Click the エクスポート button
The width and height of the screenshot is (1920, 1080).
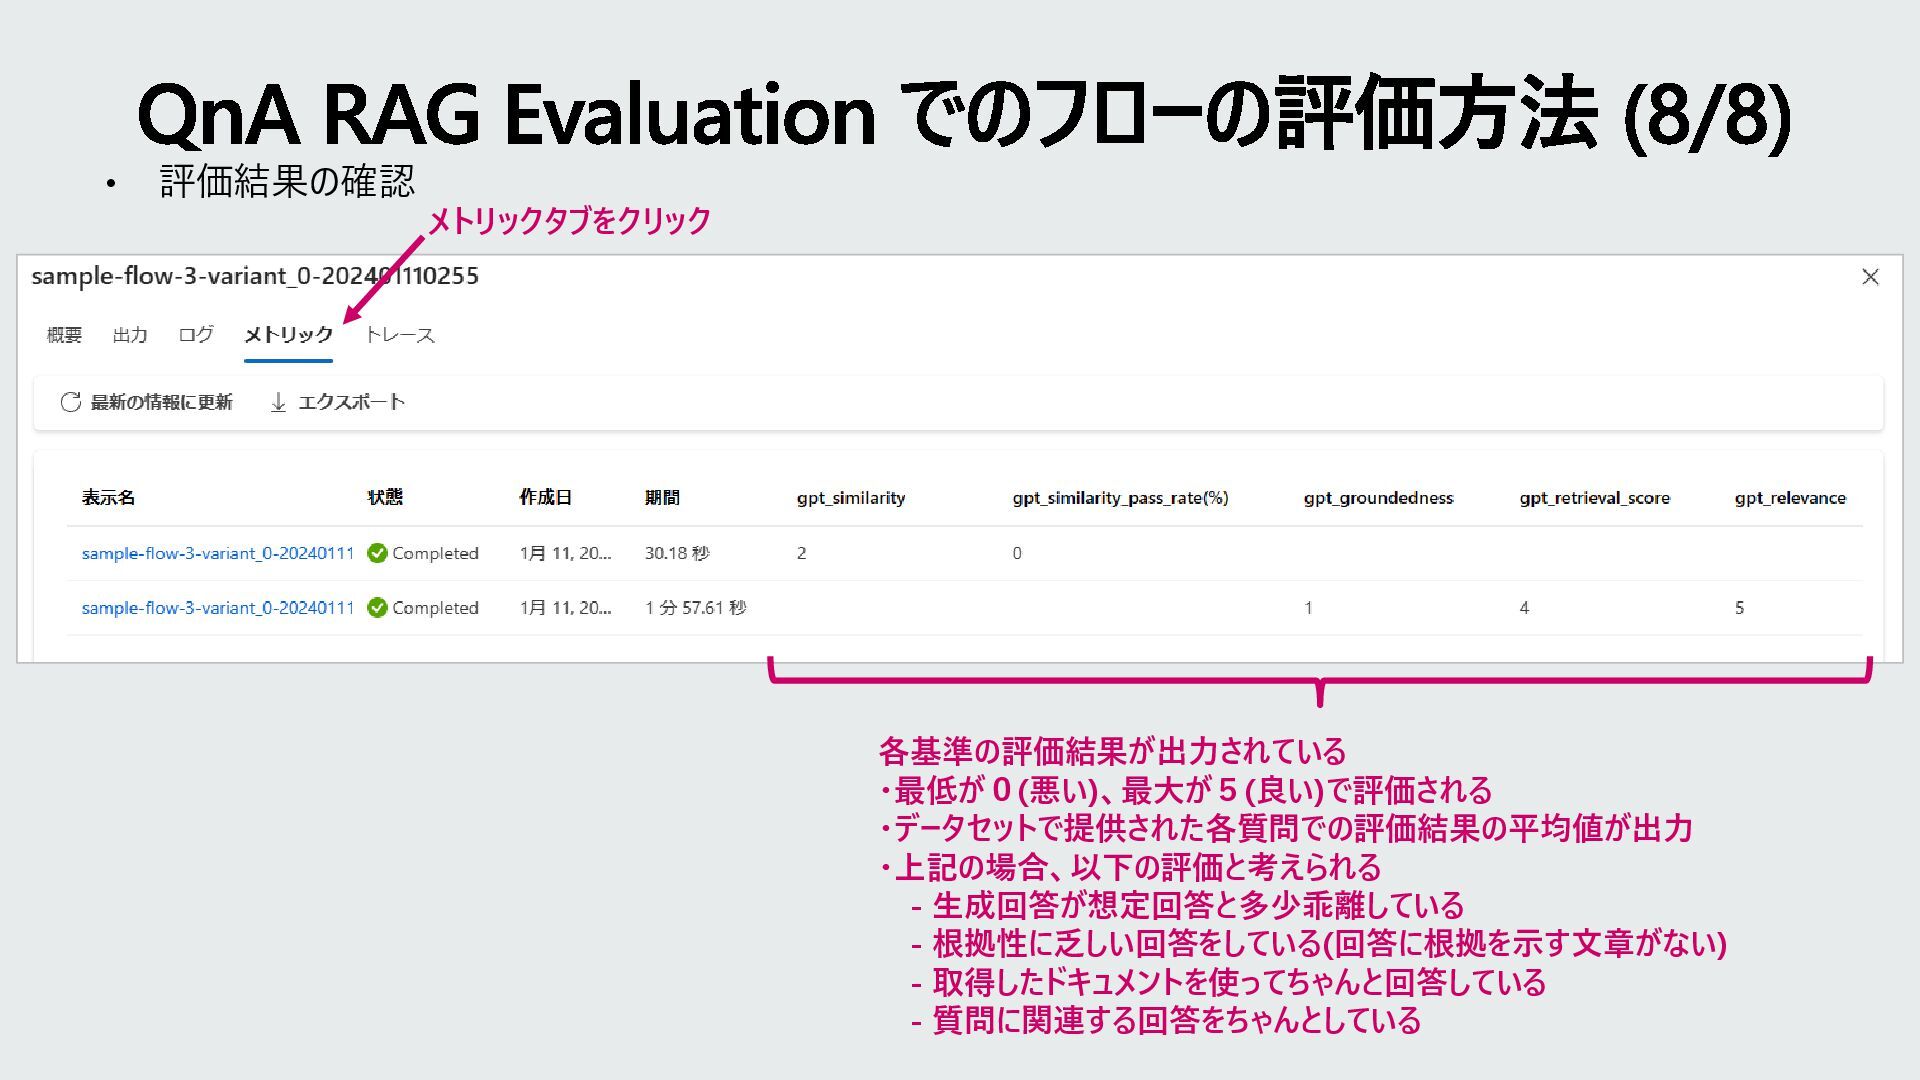point(350,402)
